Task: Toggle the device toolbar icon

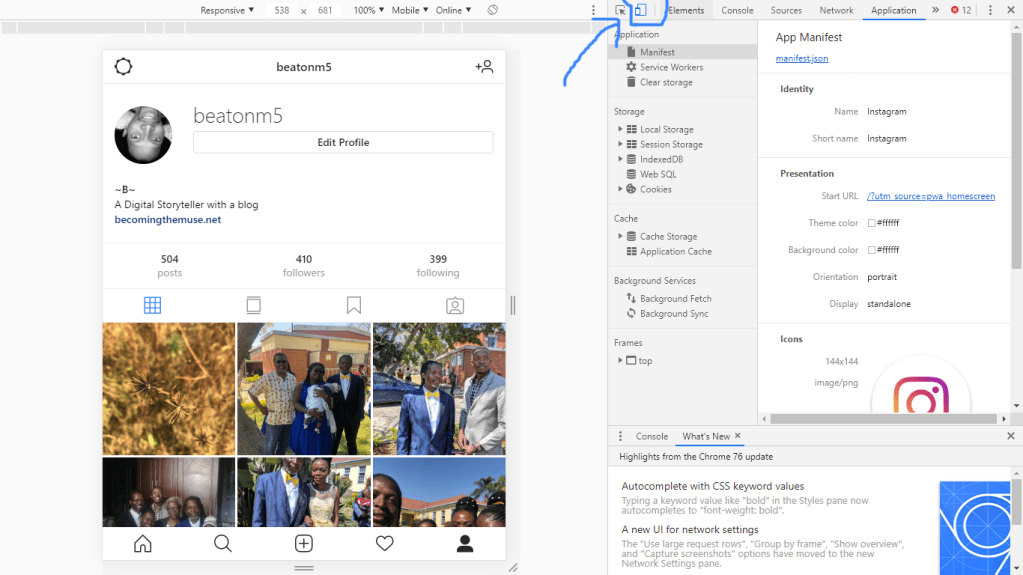Action: pos(641,10)
